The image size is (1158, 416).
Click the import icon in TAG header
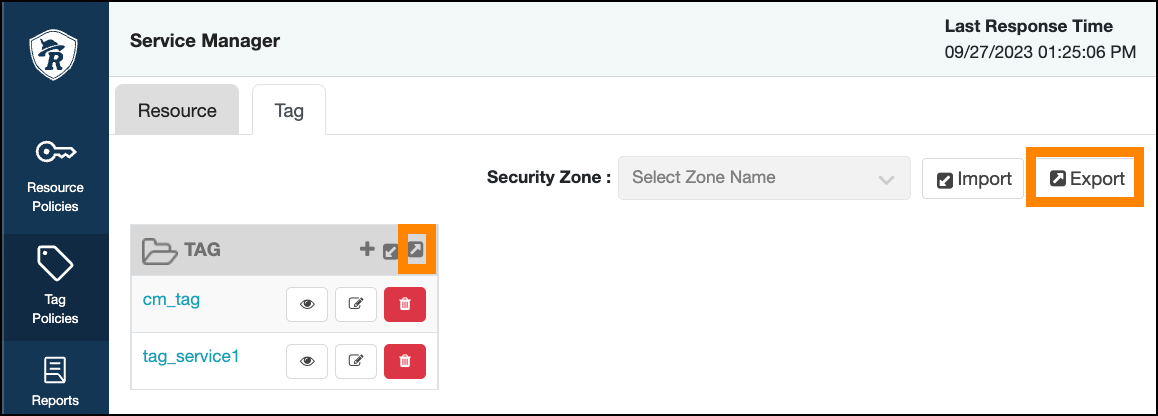pyautogui.click(x=392, y=250)
